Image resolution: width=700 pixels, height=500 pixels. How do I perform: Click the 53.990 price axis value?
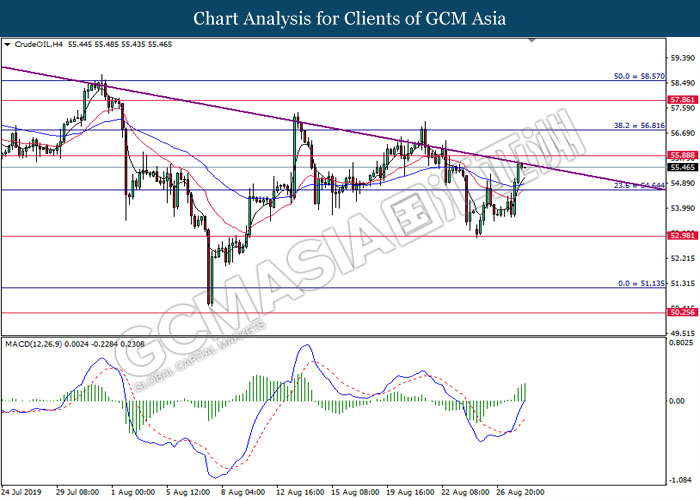pos(683,208)
